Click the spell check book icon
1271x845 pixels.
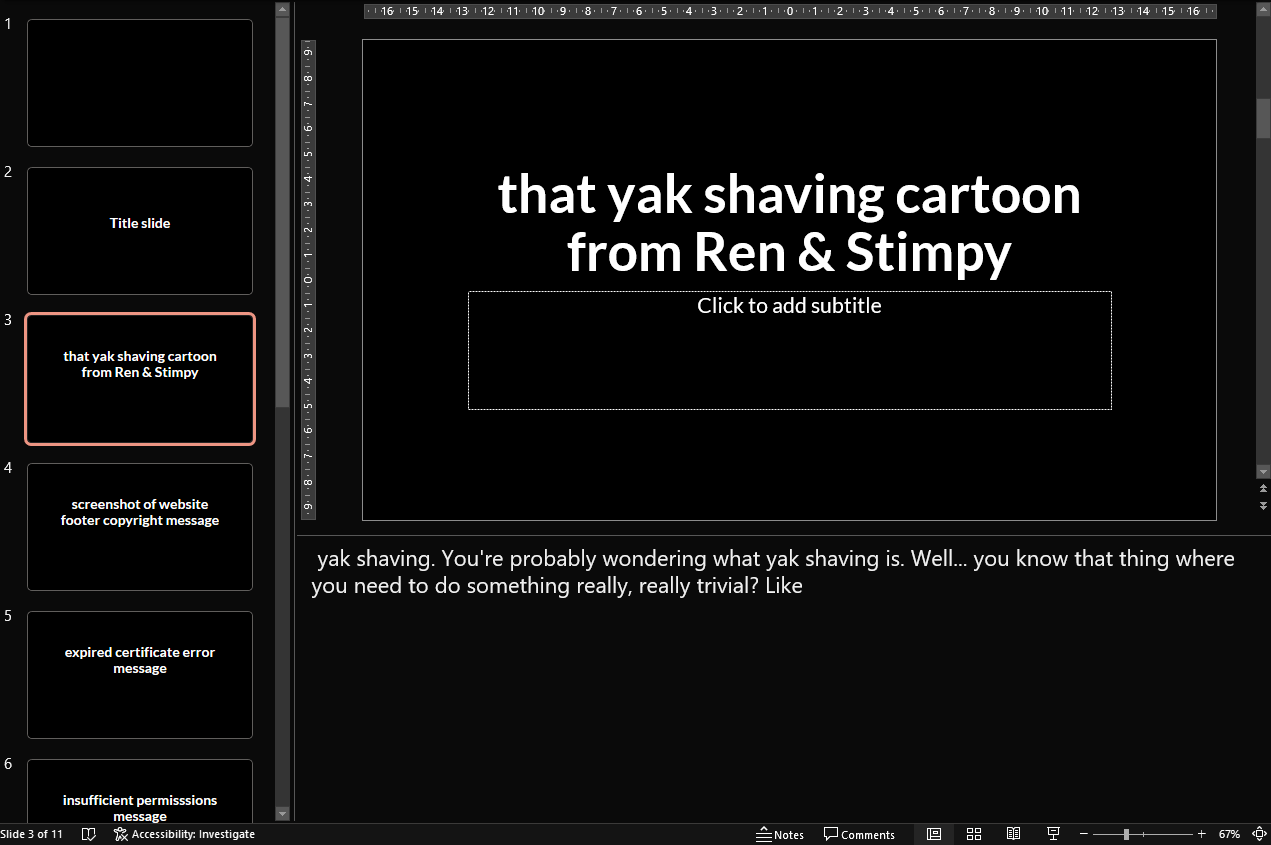(89, 834)
